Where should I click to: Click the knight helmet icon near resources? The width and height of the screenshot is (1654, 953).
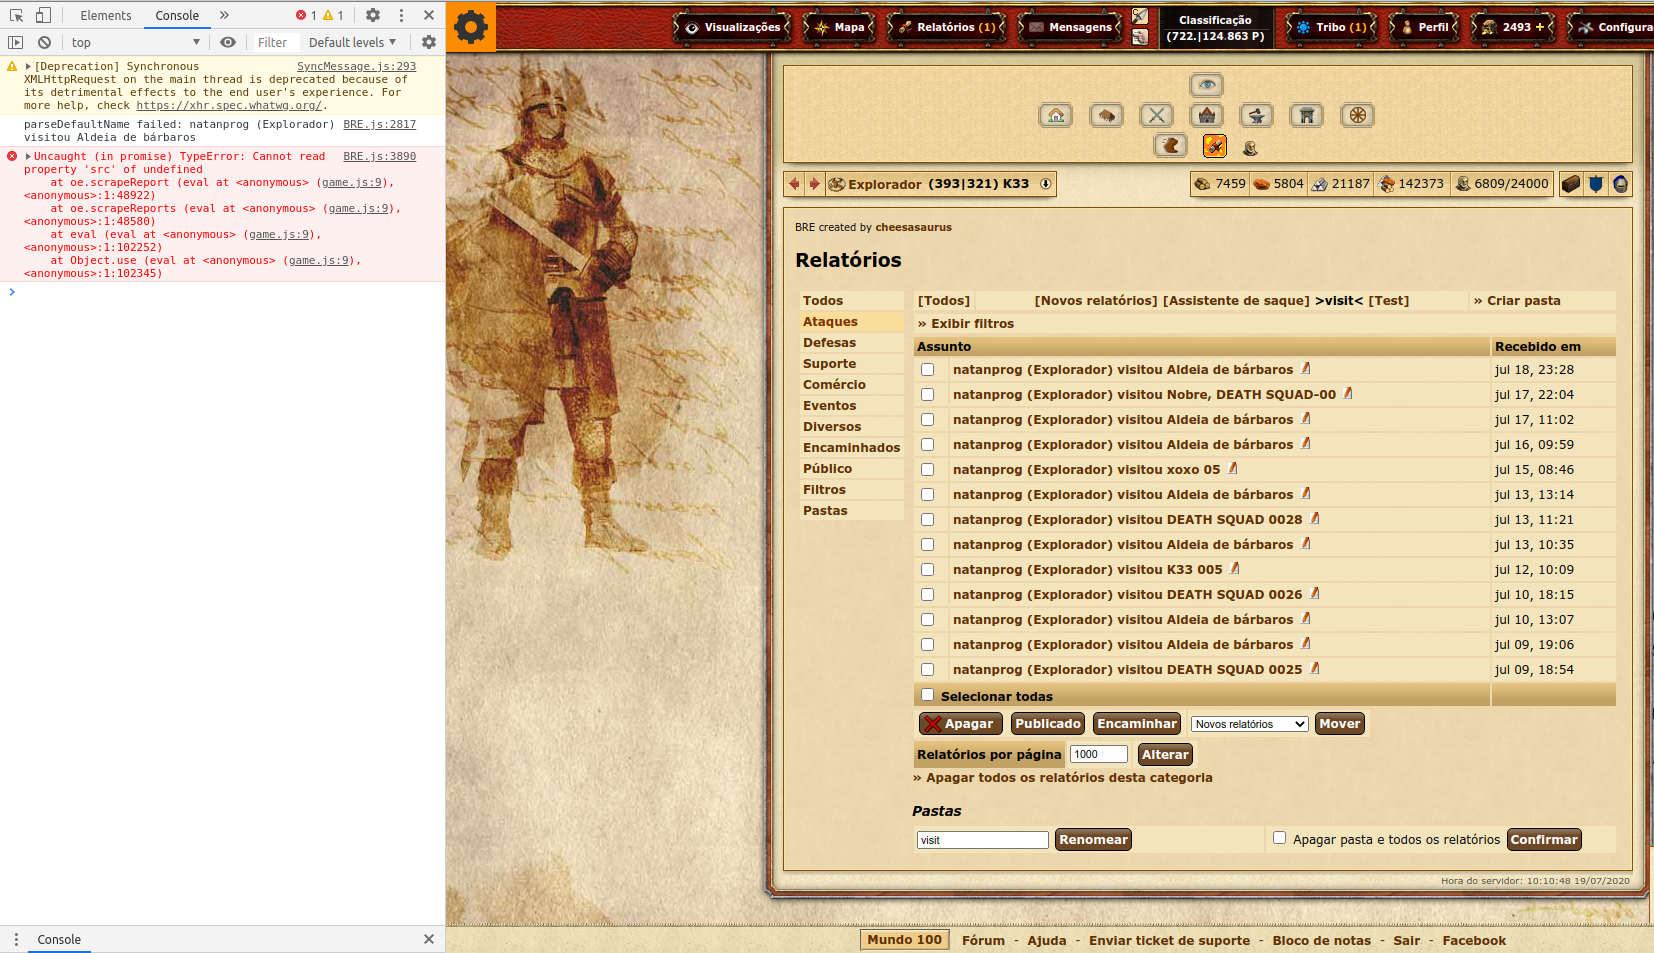tap(1620, 184)
